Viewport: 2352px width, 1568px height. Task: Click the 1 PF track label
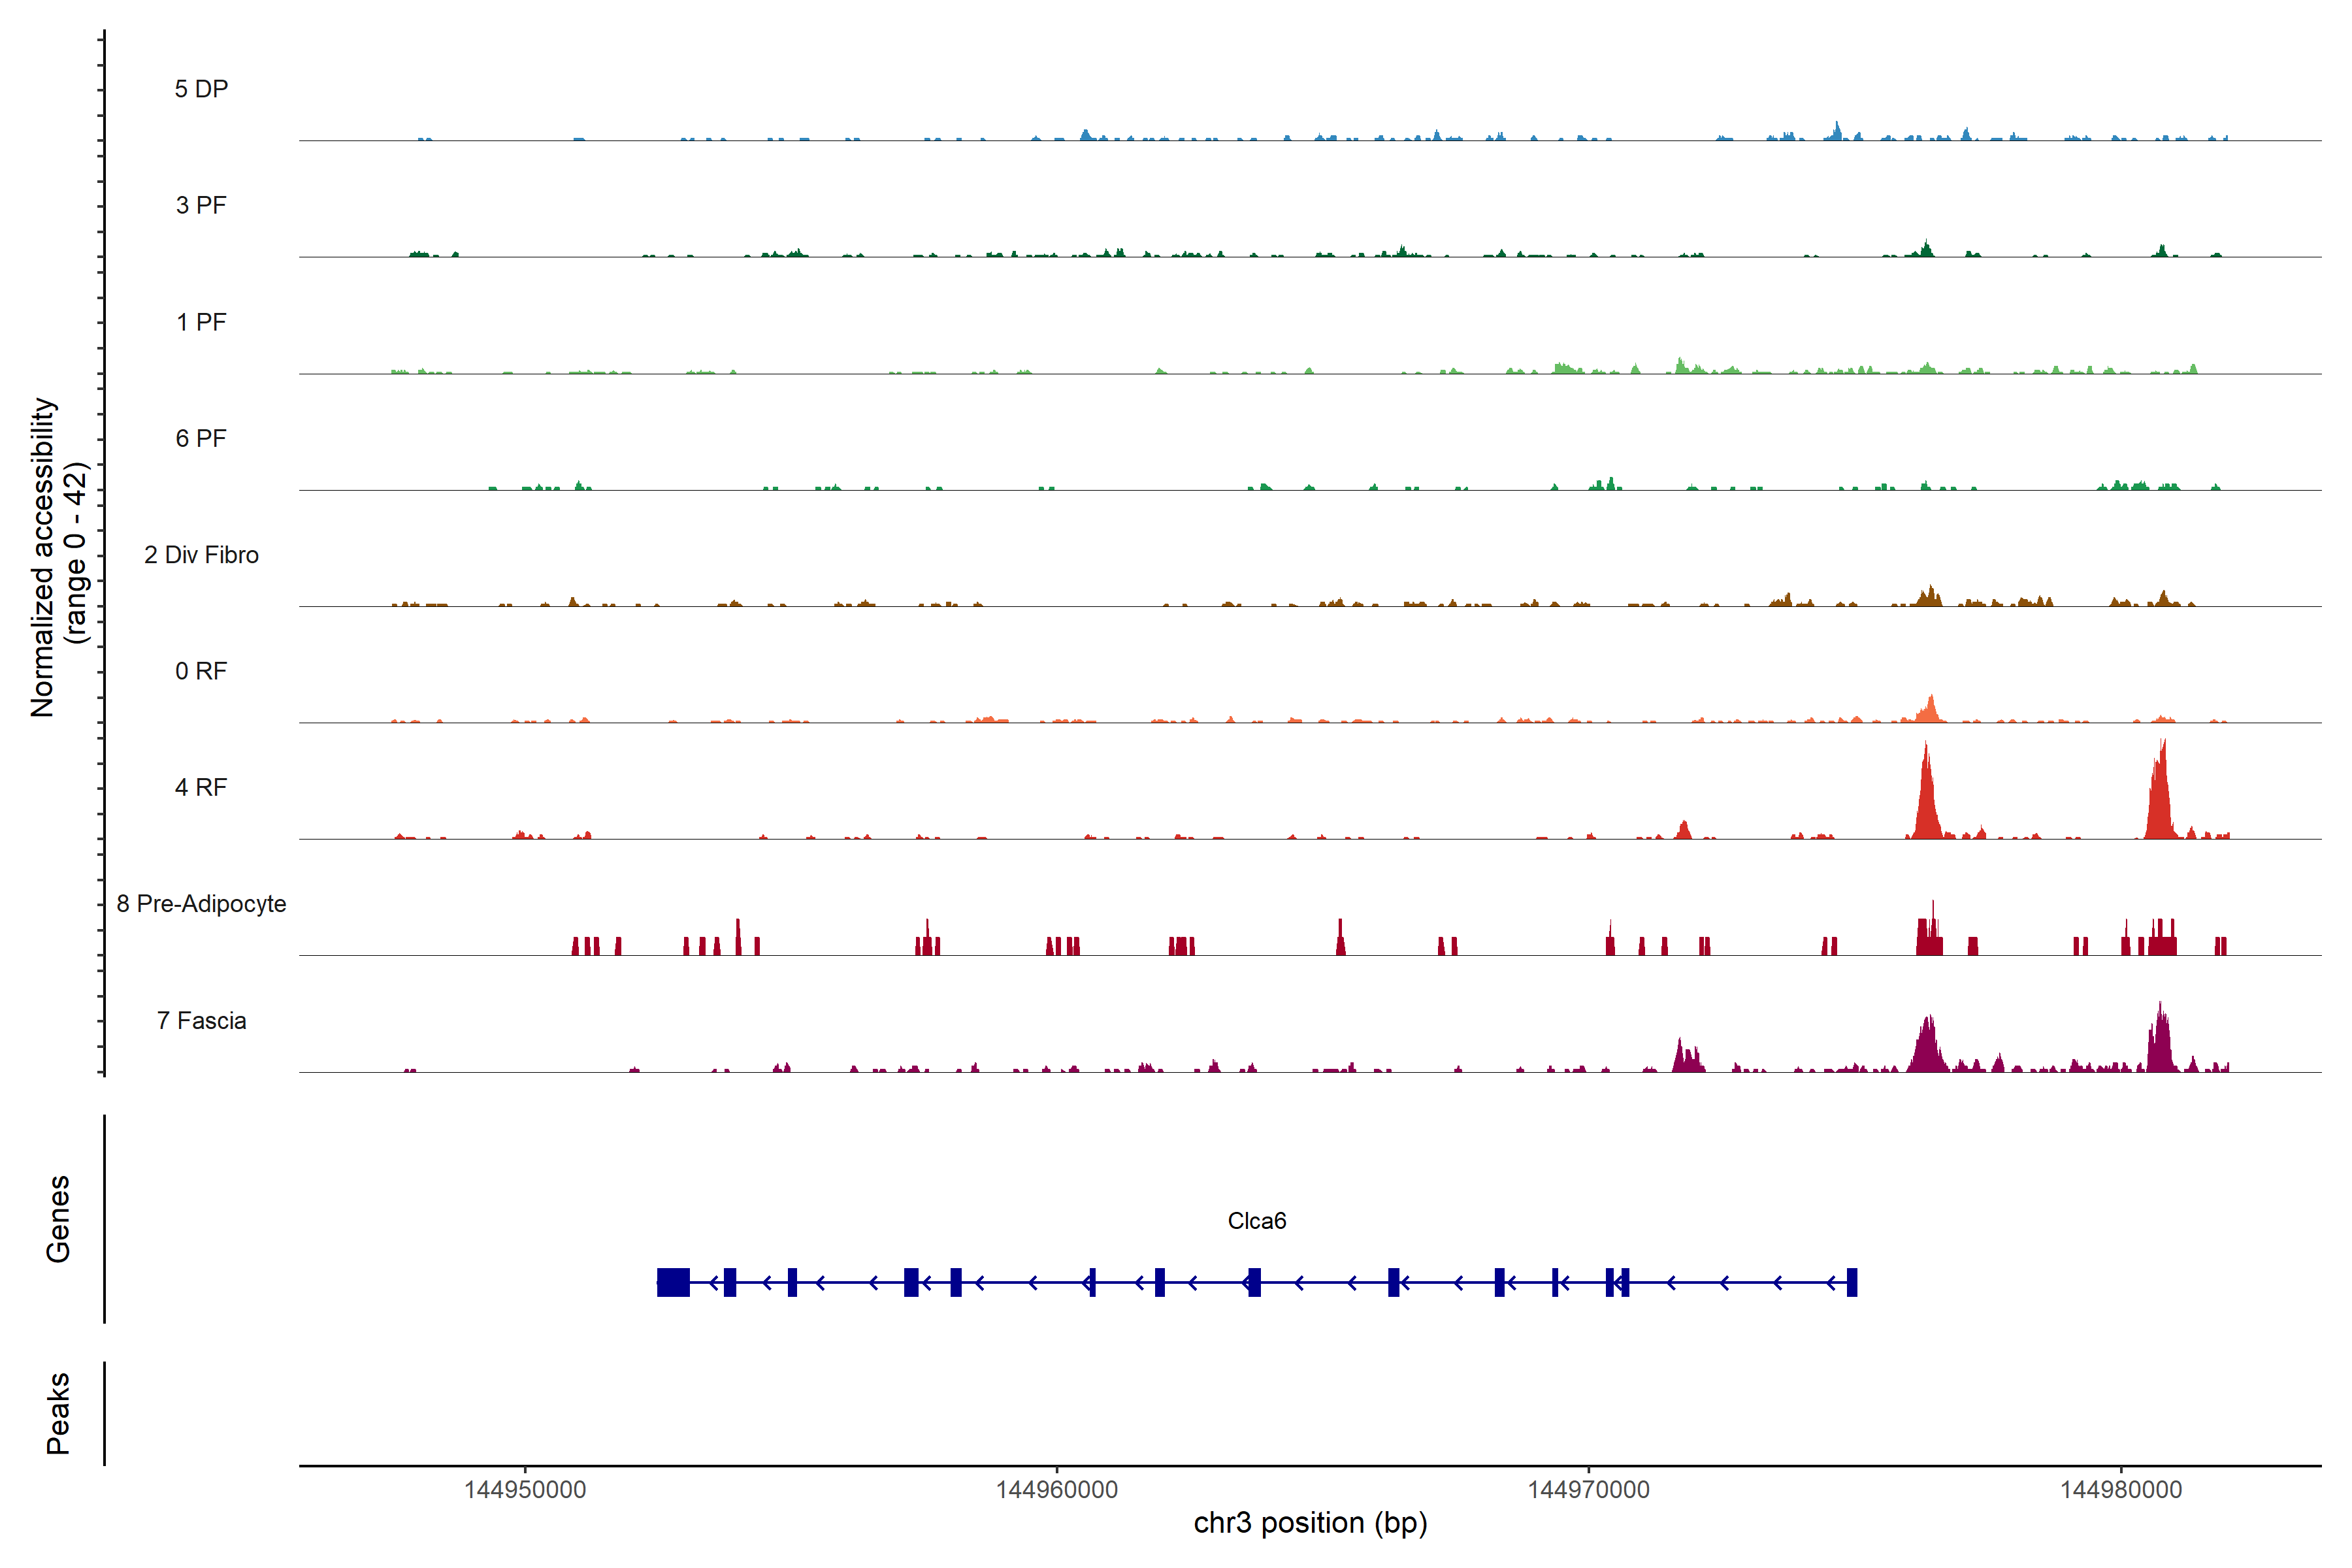(201, 322)
